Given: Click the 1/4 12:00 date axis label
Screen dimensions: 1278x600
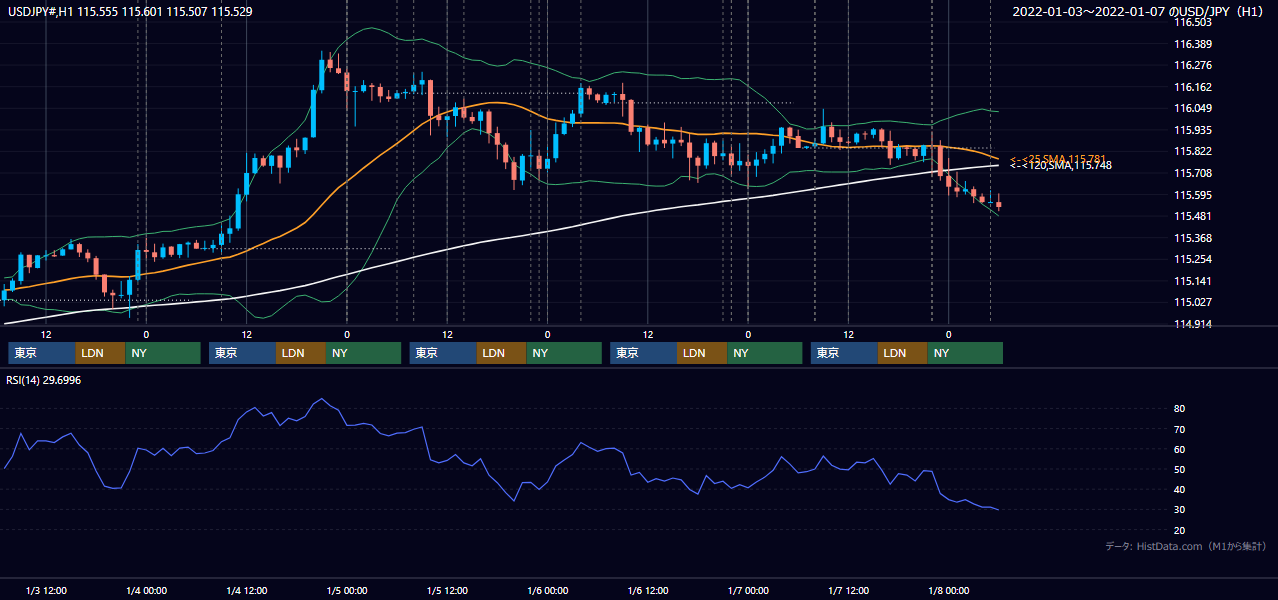Looking at the screenshot, I should [246, 590].
